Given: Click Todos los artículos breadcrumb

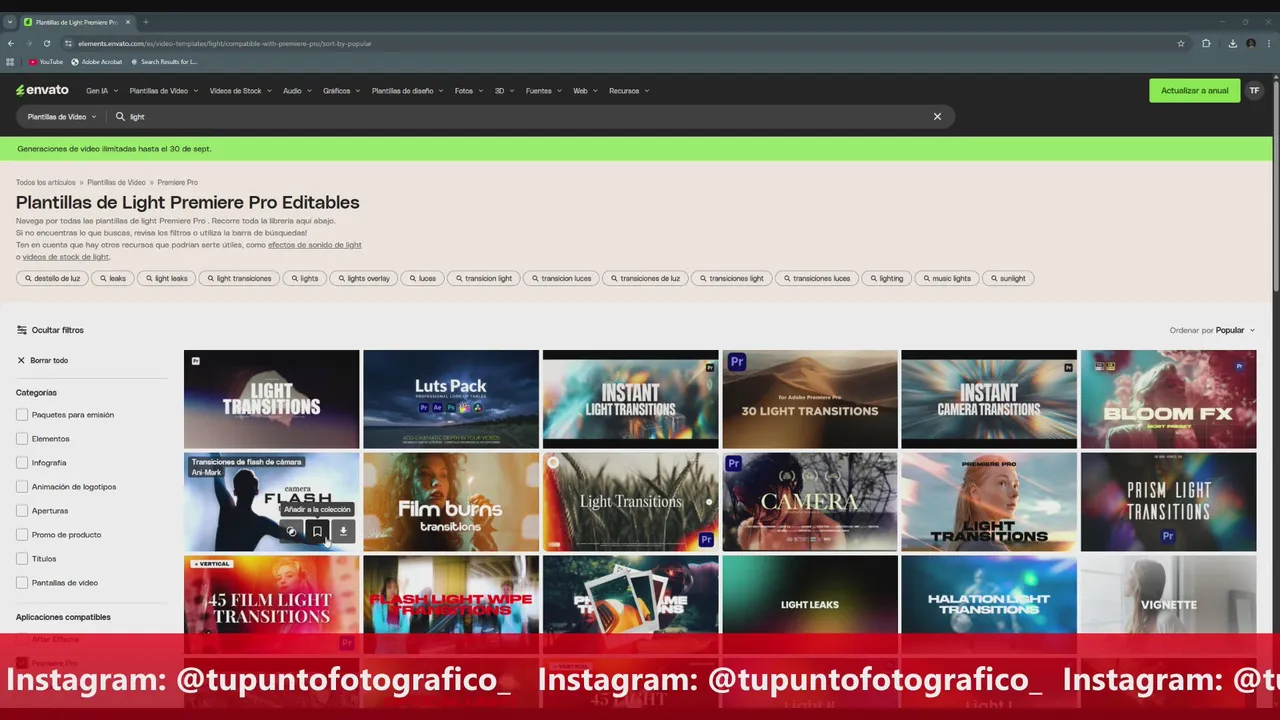Looking at the screenshot, I should pyautogui.click(x=45, y=183).
